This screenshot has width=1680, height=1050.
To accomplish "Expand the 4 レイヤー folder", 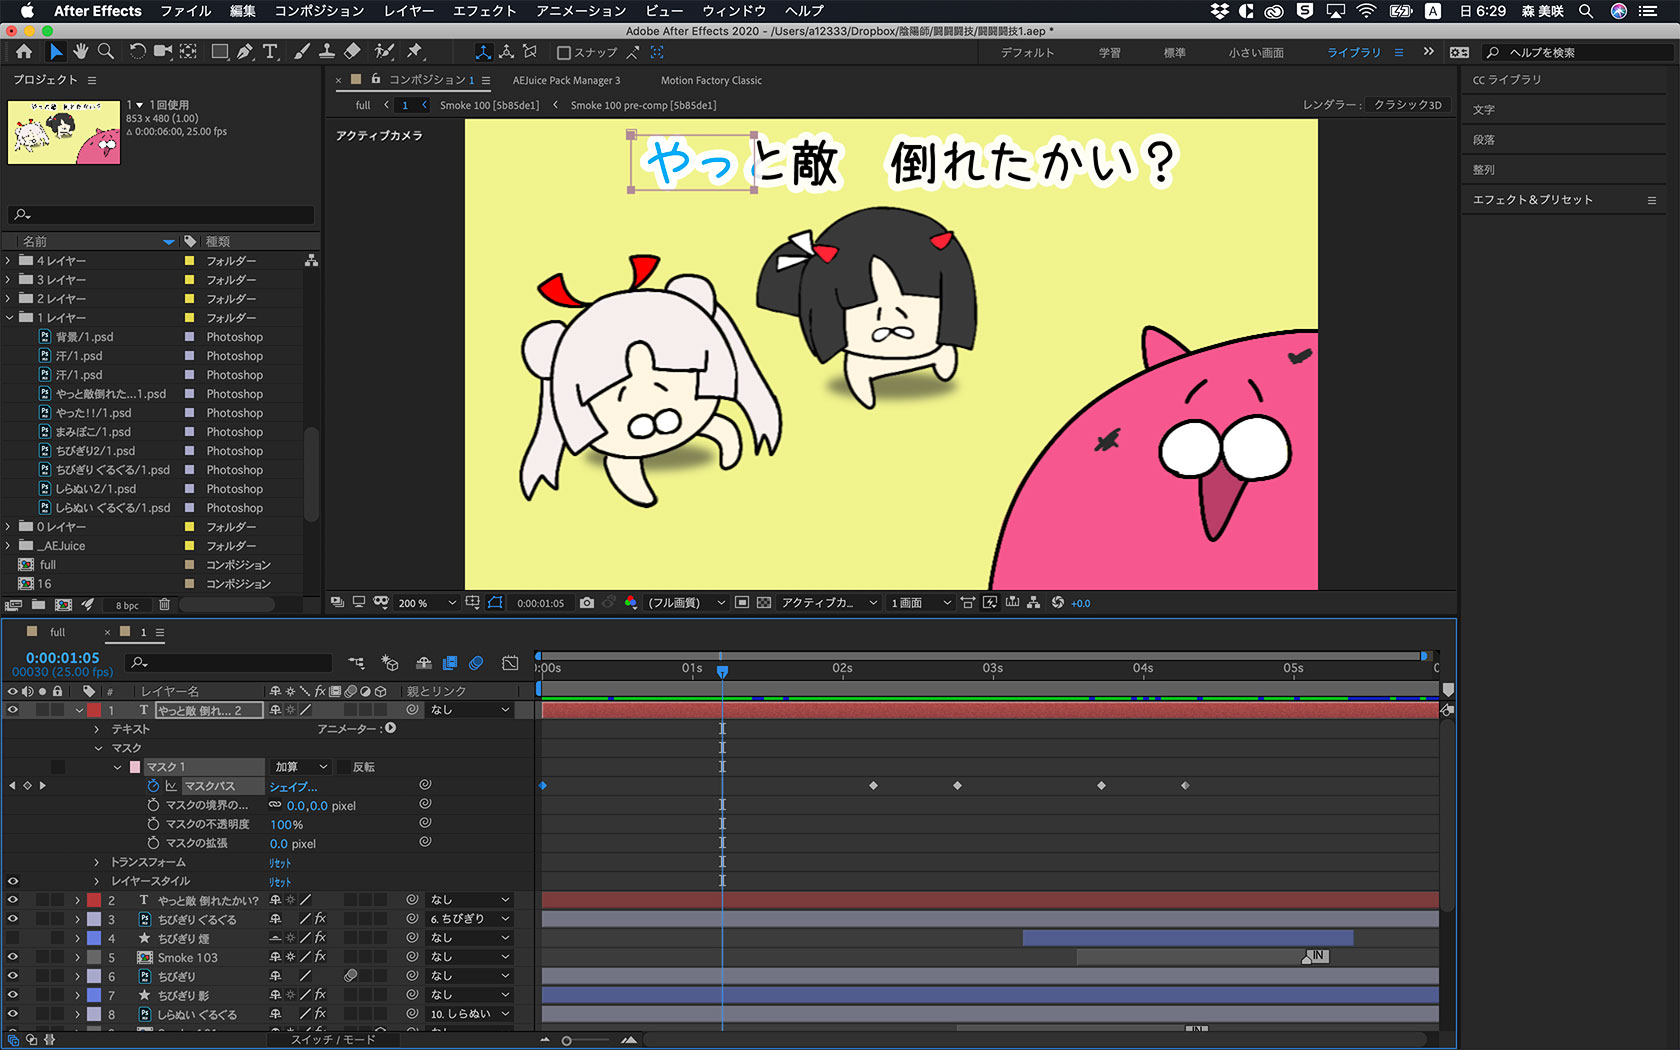I will click(x=9, y=261).
